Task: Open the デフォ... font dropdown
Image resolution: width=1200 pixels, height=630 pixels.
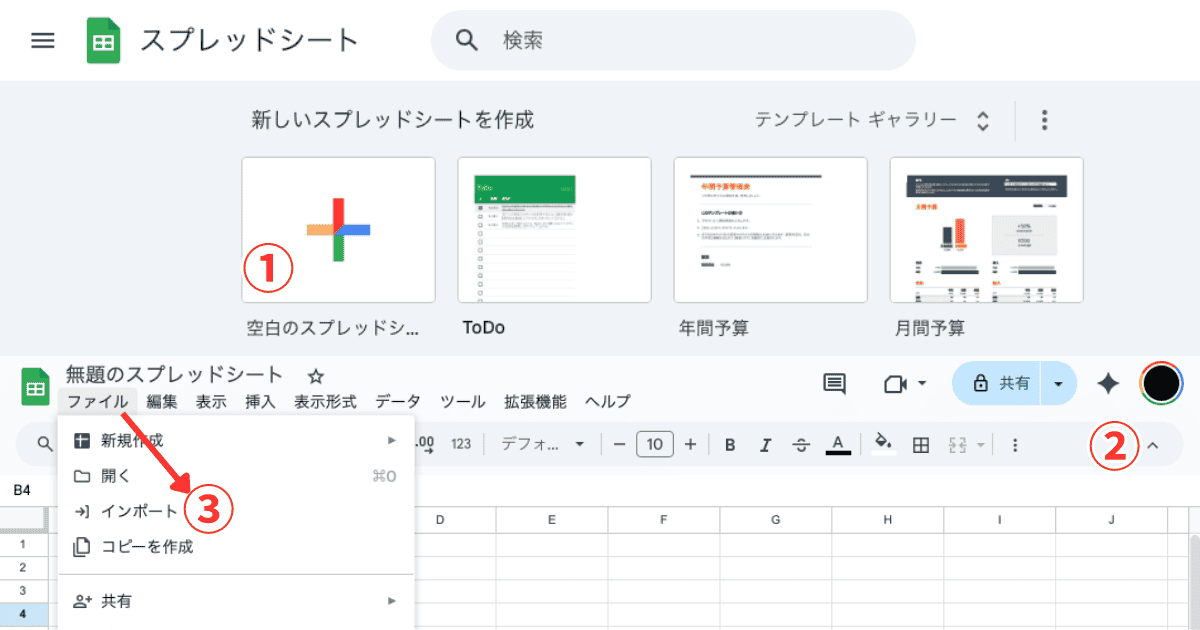Action: (x=542, y=445)
